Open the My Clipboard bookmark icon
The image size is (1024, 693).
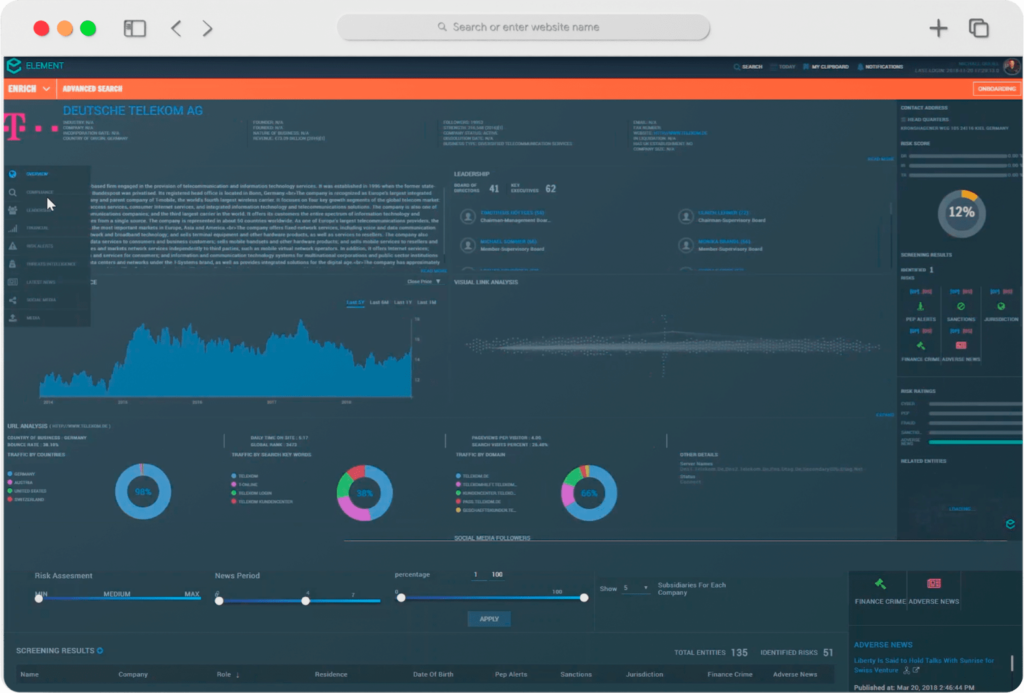point(806,67)
